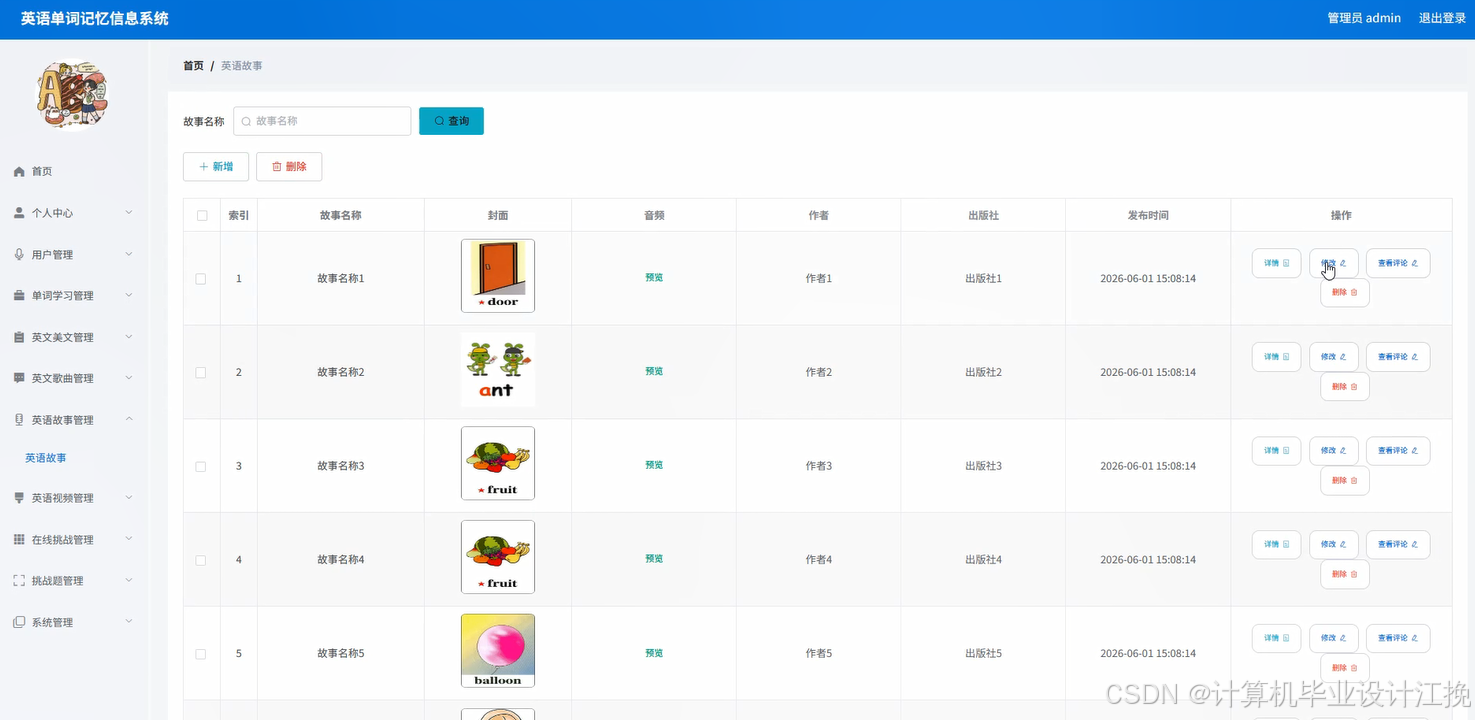Image resolution: width=1475 pixels, height=720 pixels.
Task: Click the person icon for 个人中心
Action: coord(19,213)
